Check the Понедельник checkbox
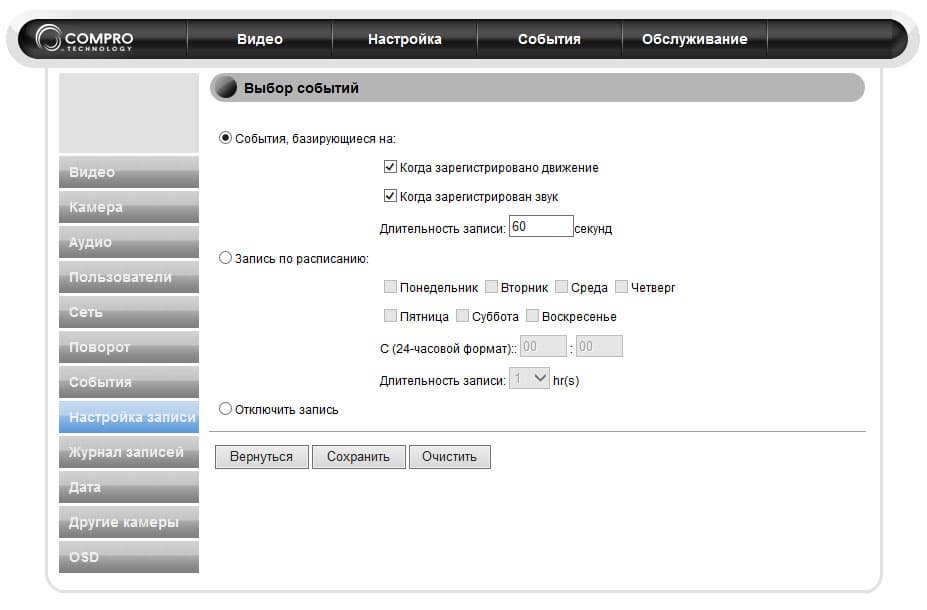This screenshot has width=927, height=610. pyautogui.click(x=390, y=287)
